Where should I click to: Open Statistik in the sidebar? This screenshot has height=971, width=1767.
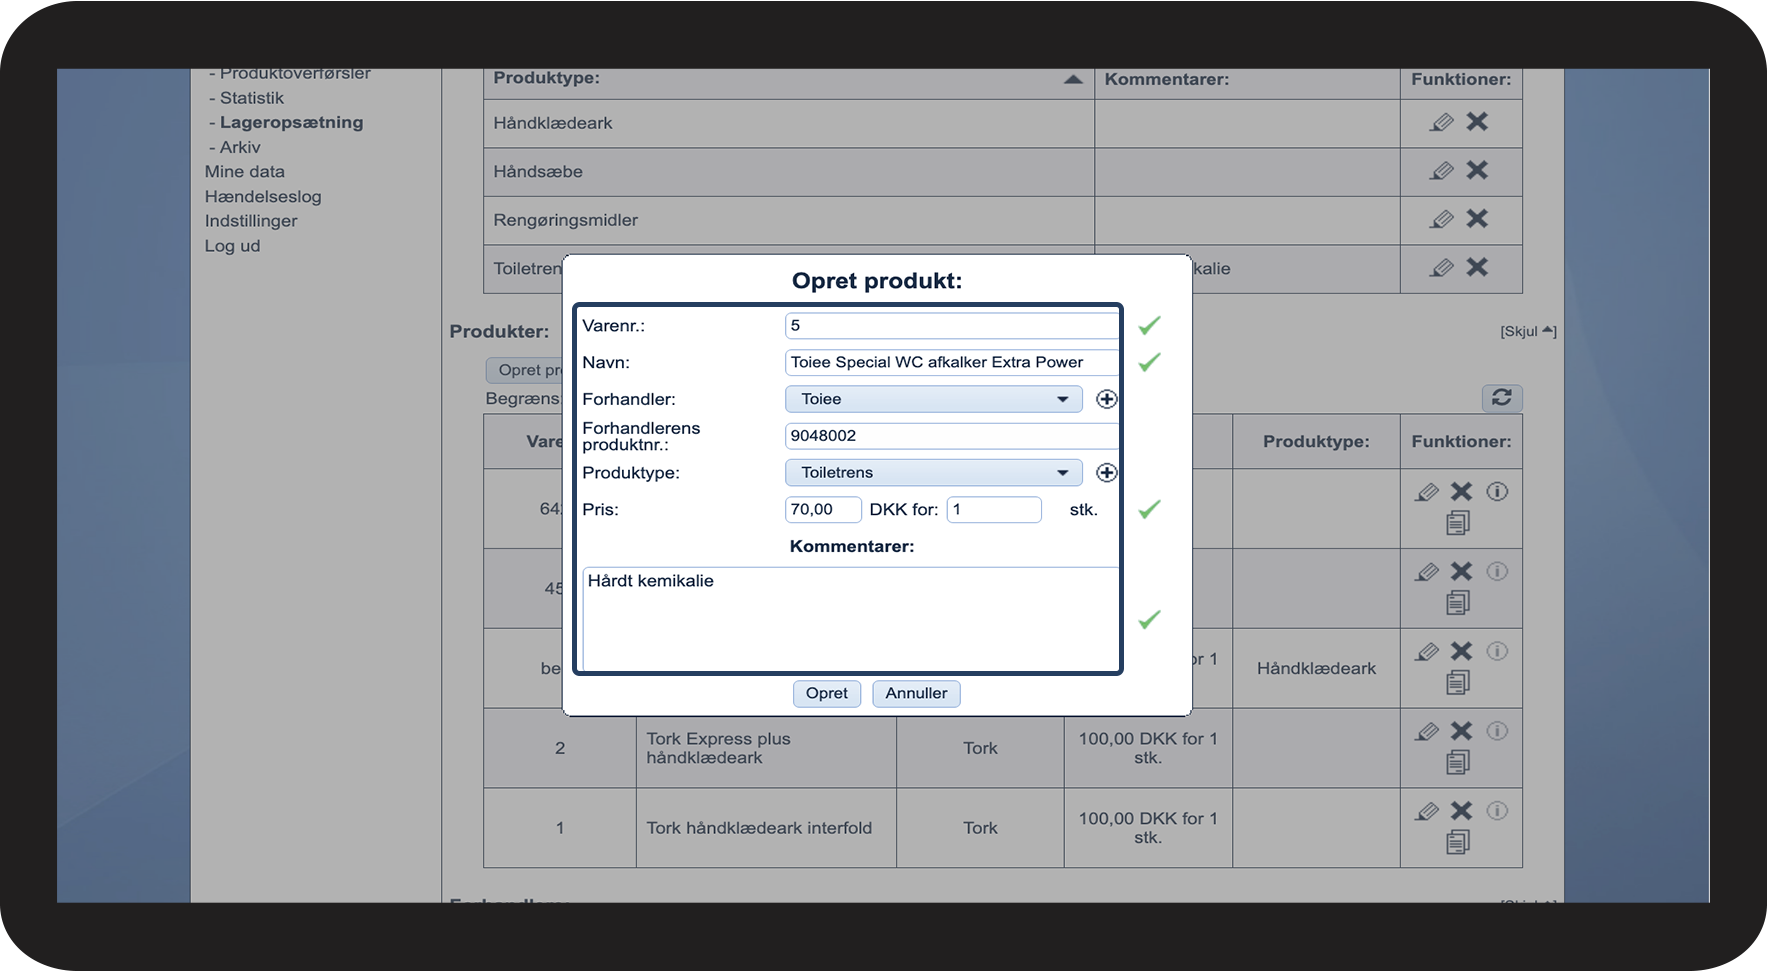252,98
